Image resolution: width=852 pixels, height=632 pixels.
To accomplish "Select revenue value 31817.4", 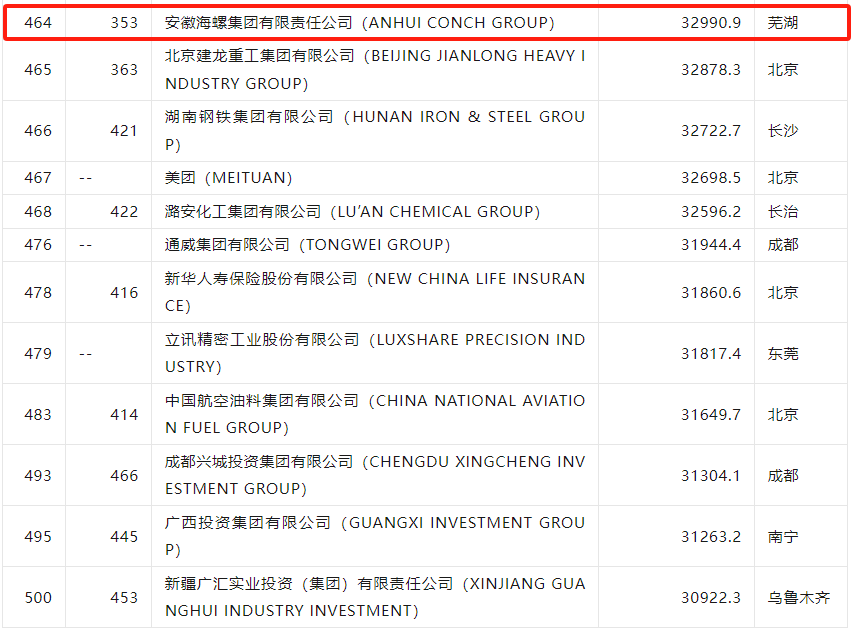I will point(711,354).
